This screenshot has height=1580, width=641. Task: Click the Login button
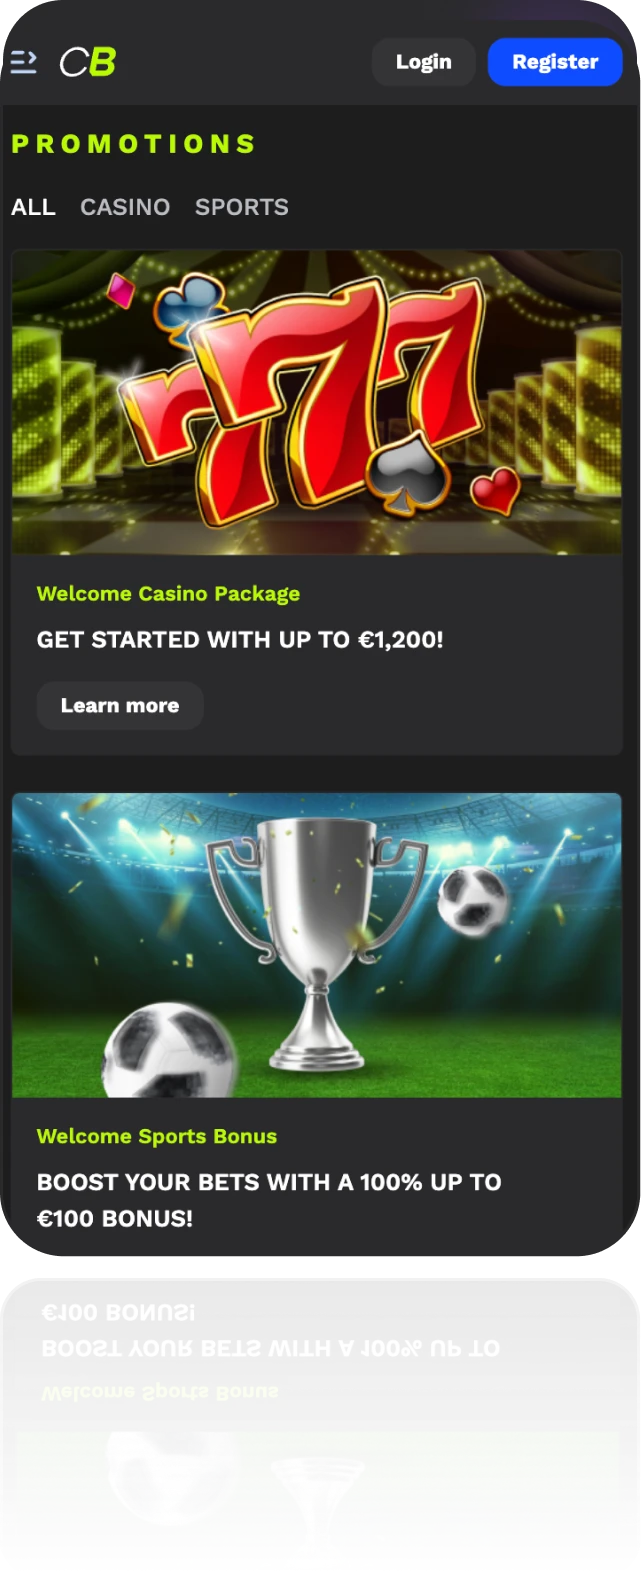click(x=424, y=62)
